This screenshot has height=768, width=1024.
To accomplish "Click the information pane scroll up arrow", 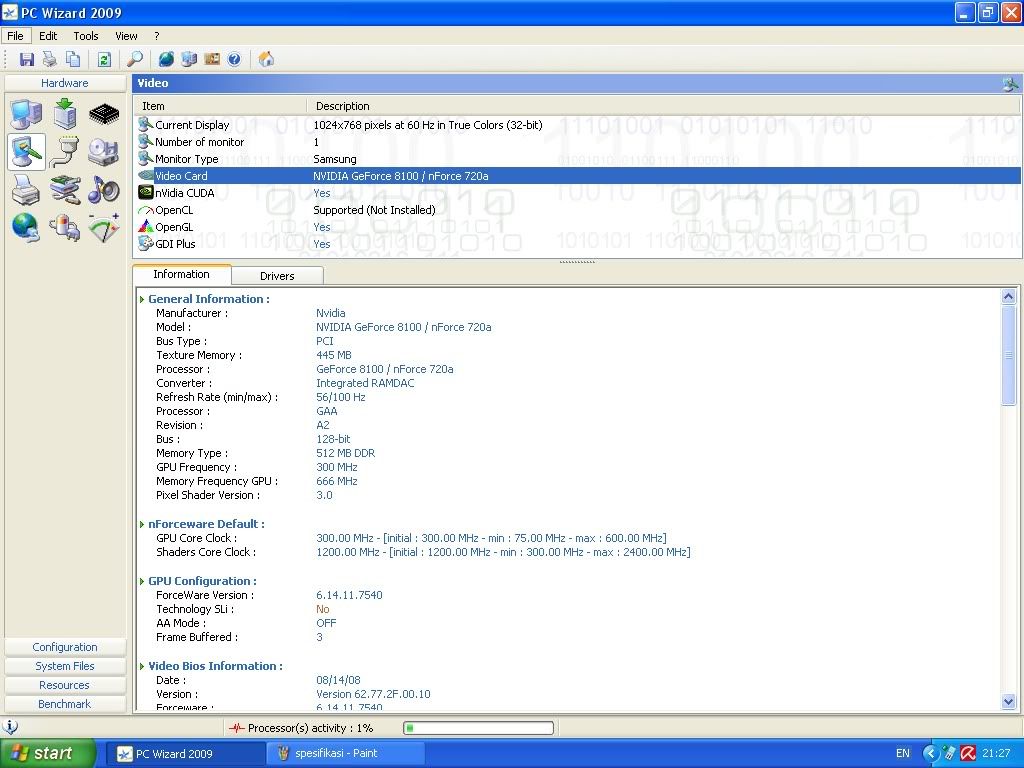I will pyautogui.click(x=1008, y=296).
